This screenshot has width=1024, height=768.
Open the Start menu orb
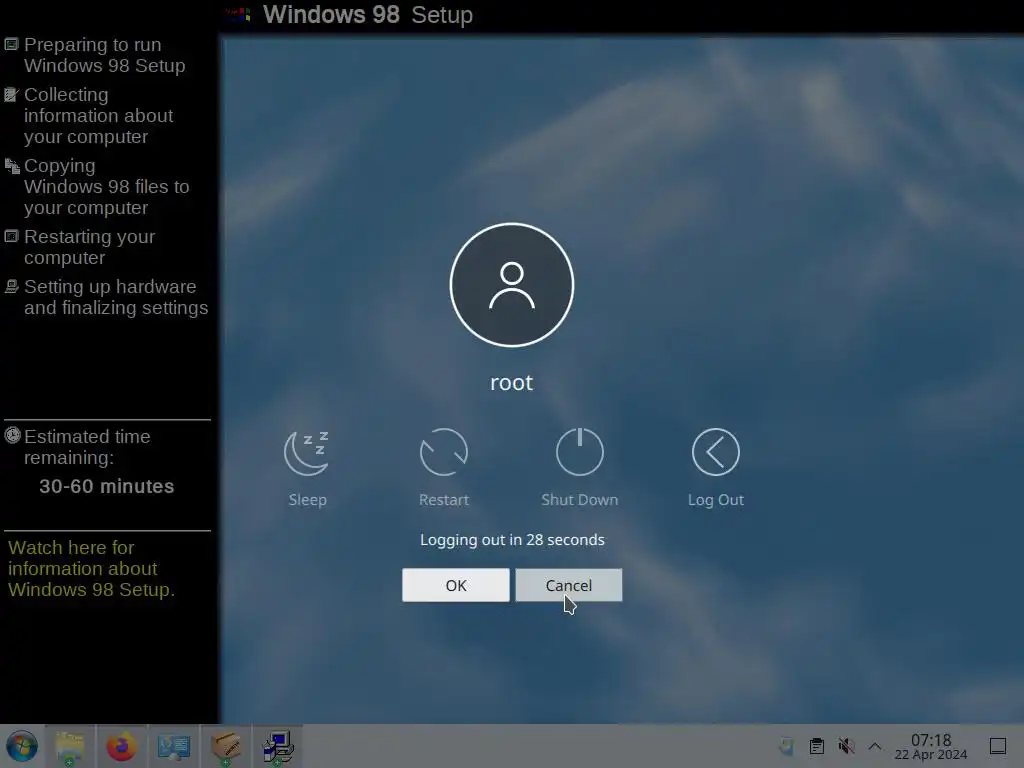(22, 746)
